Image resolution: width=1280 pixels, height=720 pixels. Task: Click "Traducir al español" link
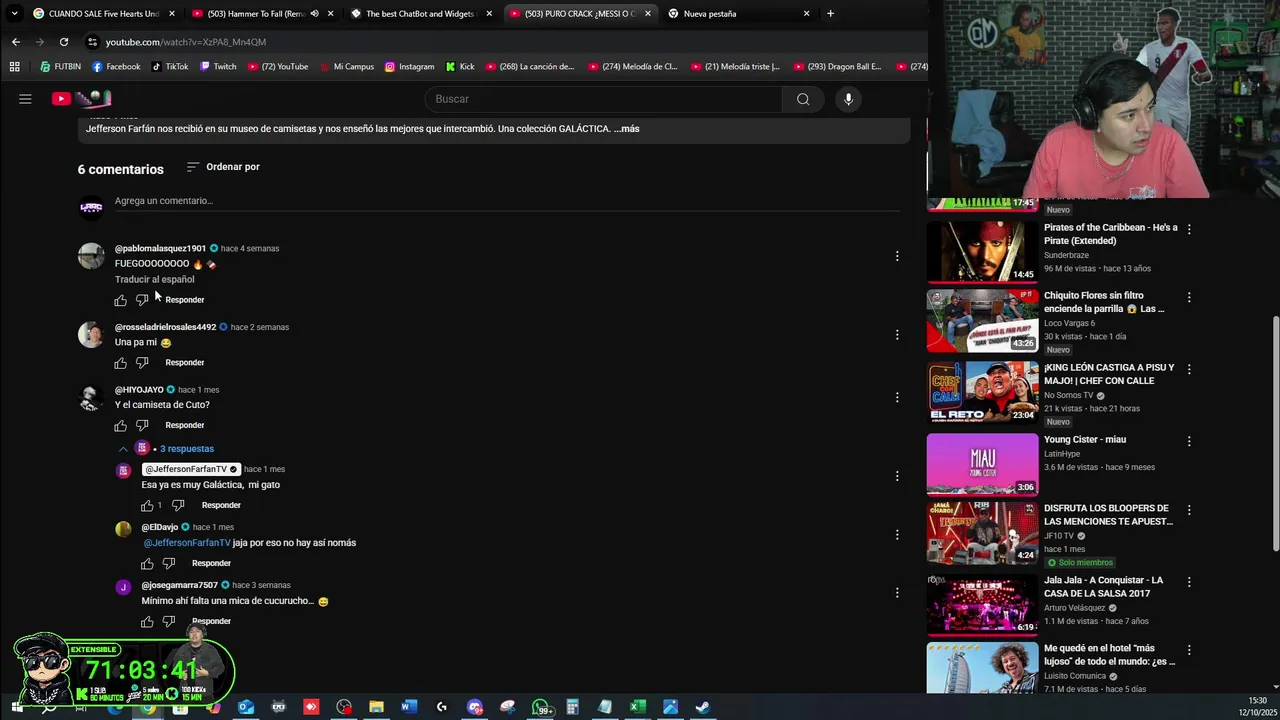pos(155,280)
